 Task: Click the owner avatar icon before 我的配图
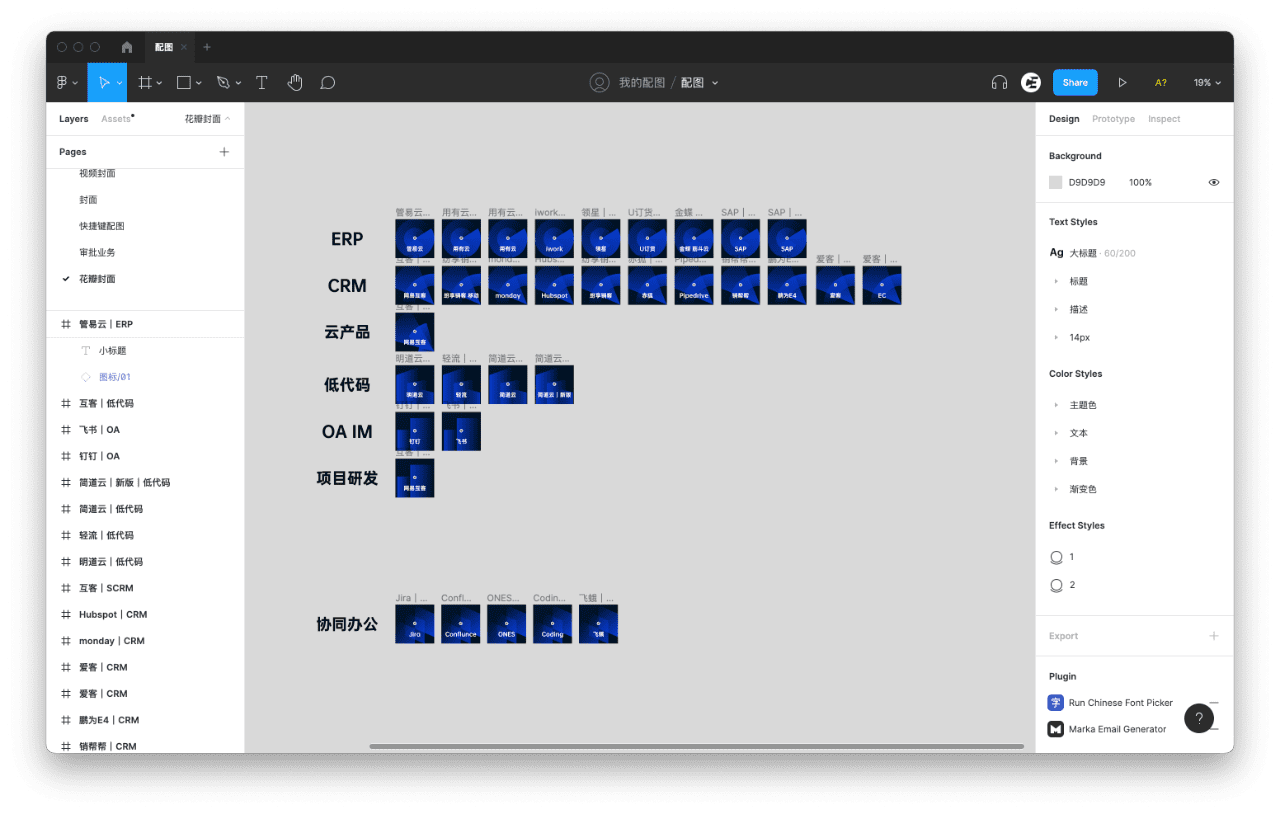point(599,83)
